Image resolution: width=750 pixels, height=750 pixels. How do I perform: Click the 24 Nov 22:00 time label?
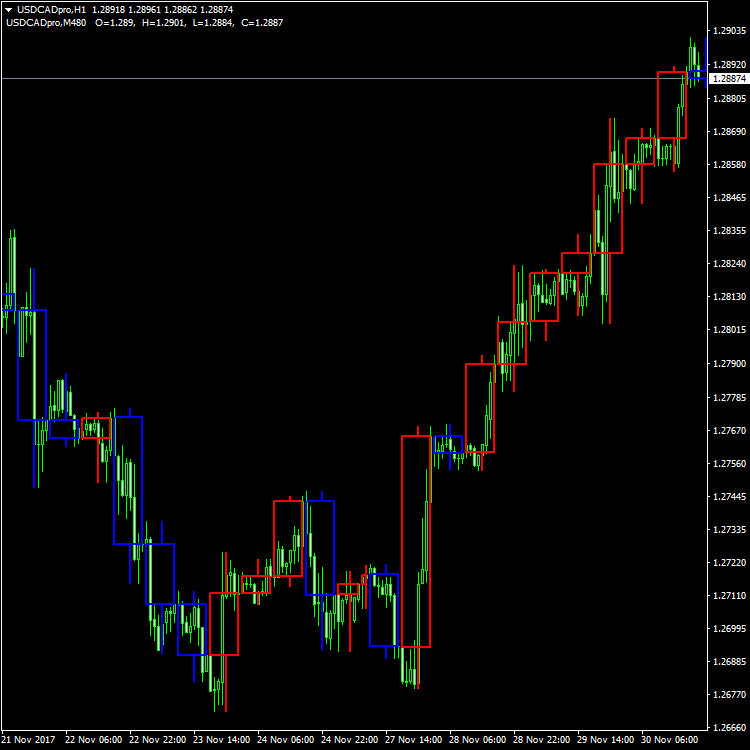pos(350,739)
